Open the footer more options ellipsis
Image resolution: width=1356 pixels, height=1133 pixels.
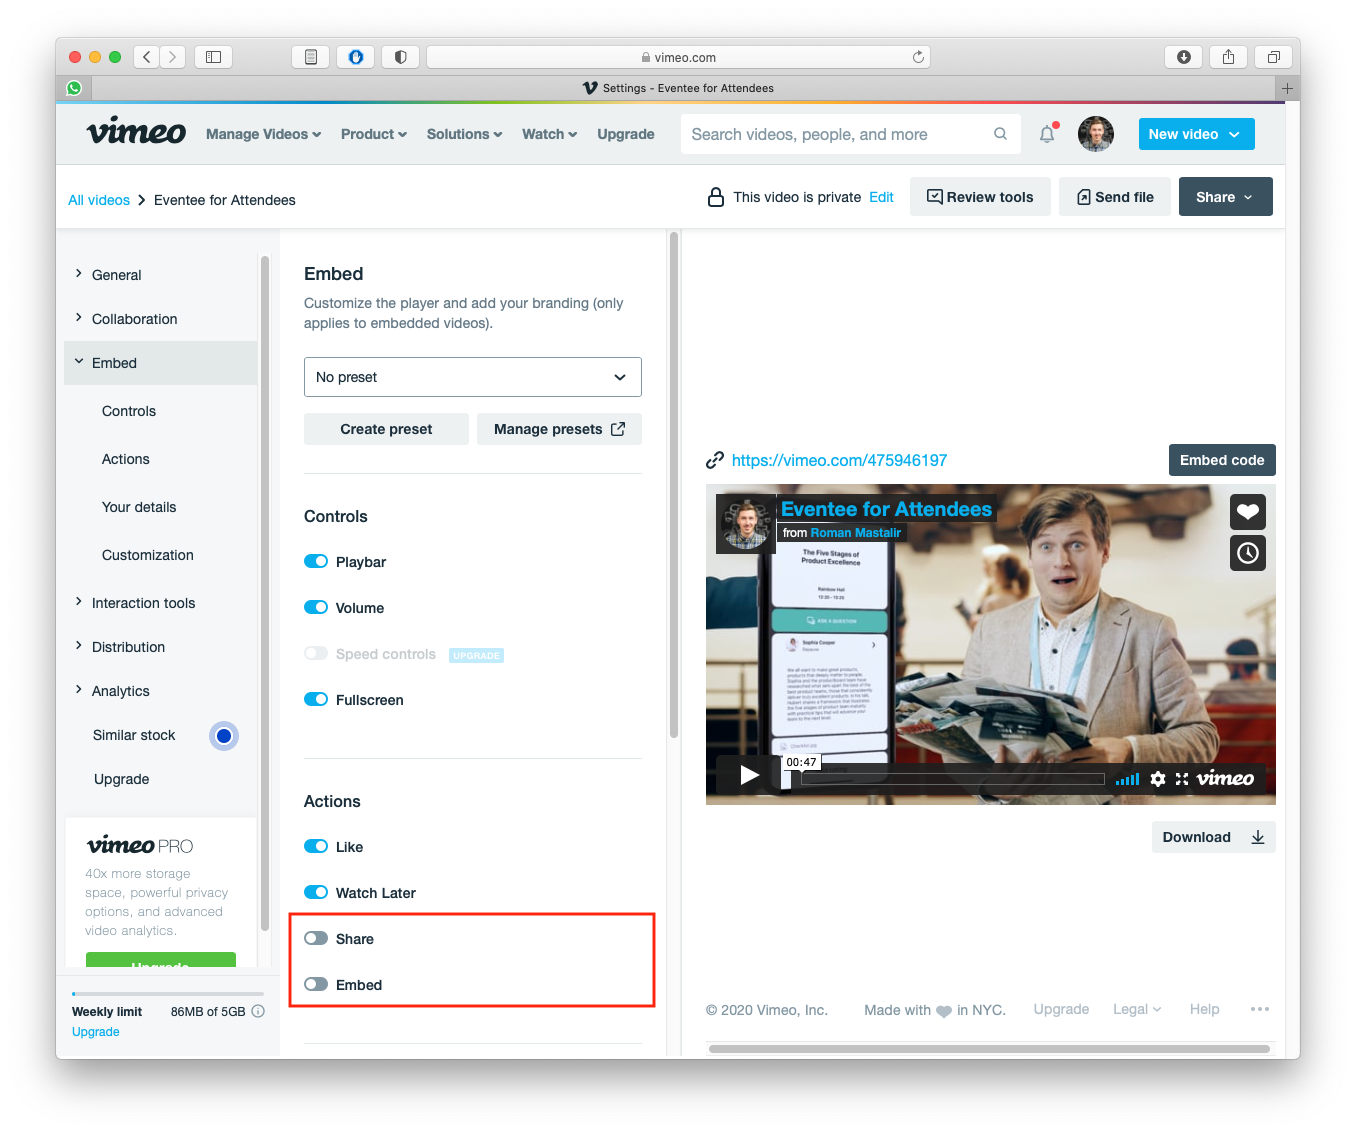tap(1260, 1009)
